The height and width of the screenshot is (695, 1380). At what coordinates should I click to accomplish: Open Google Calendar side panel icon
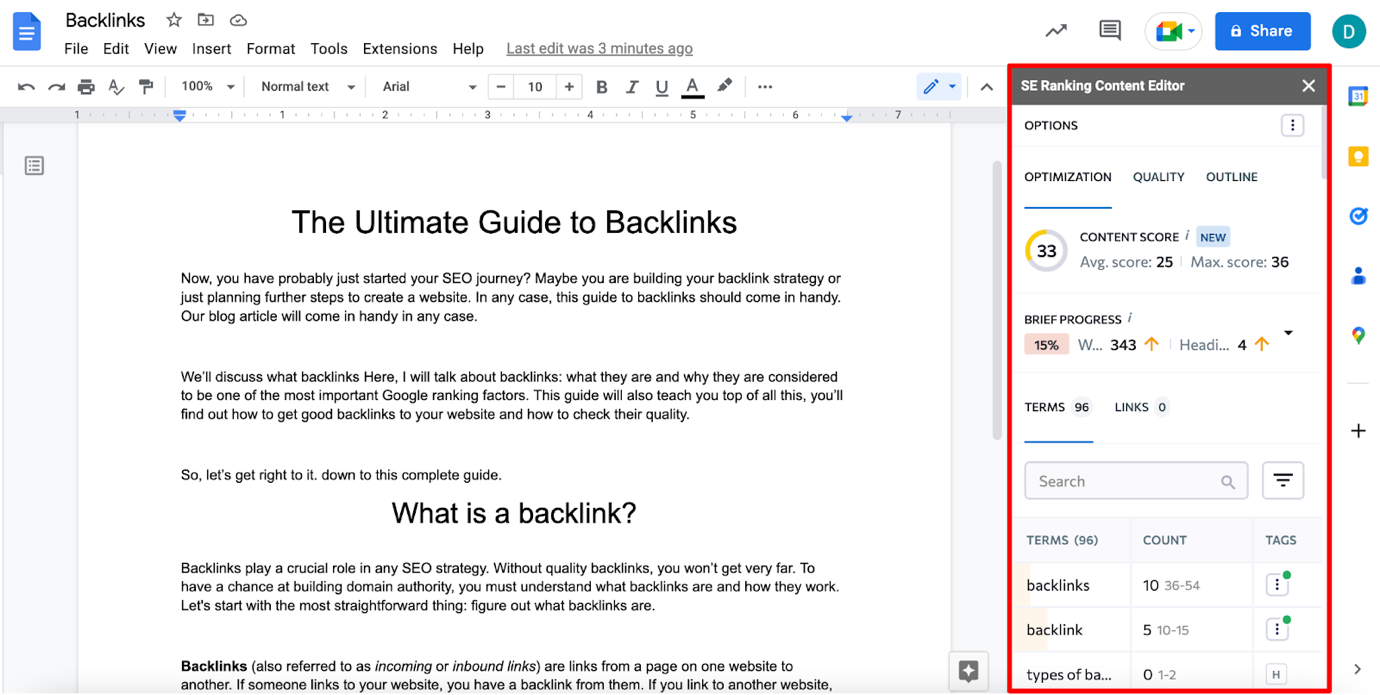[1358, 97]
